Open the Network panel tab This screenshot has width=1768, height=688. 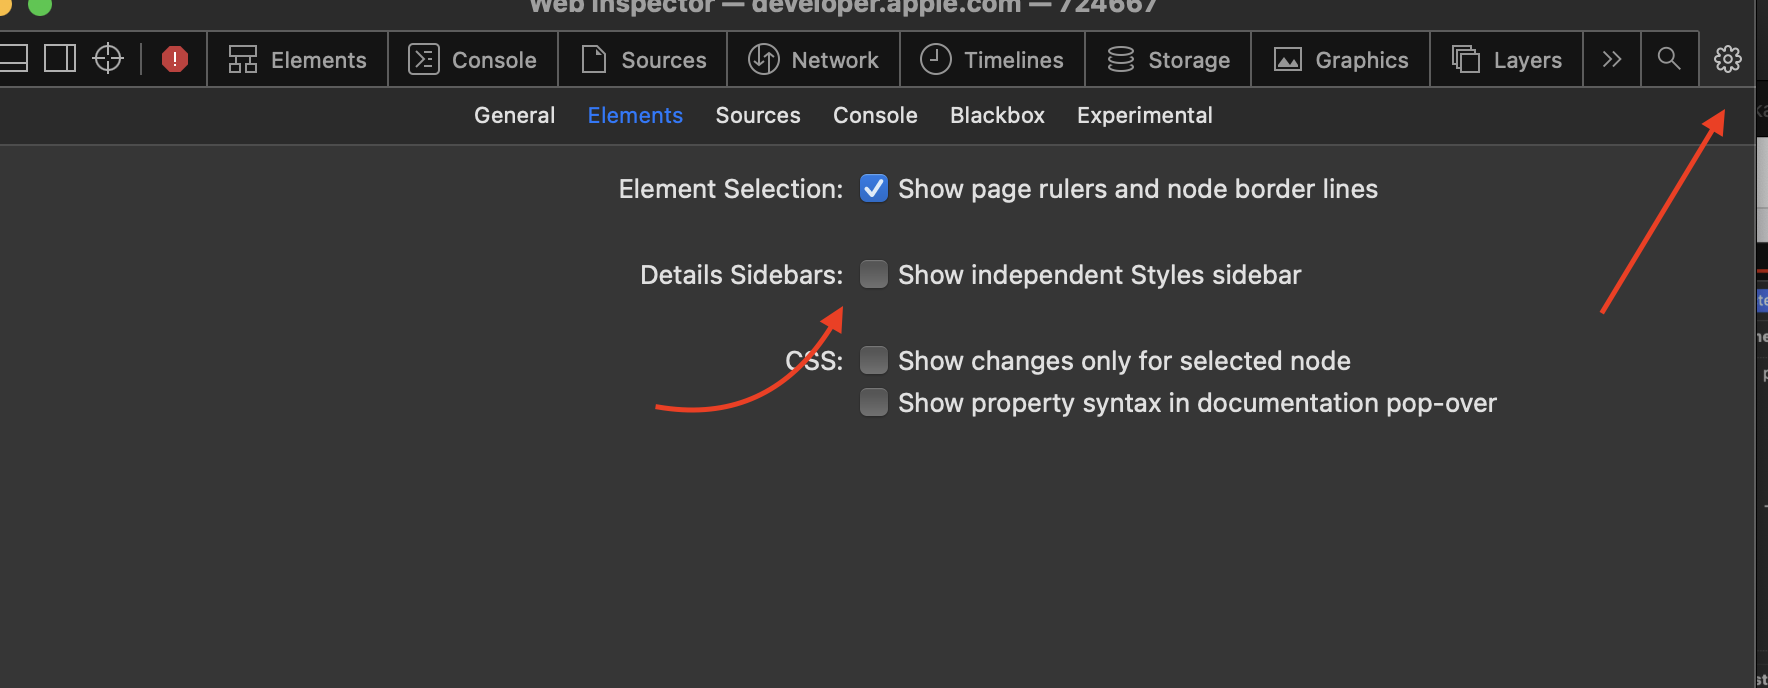coord(813,60)
